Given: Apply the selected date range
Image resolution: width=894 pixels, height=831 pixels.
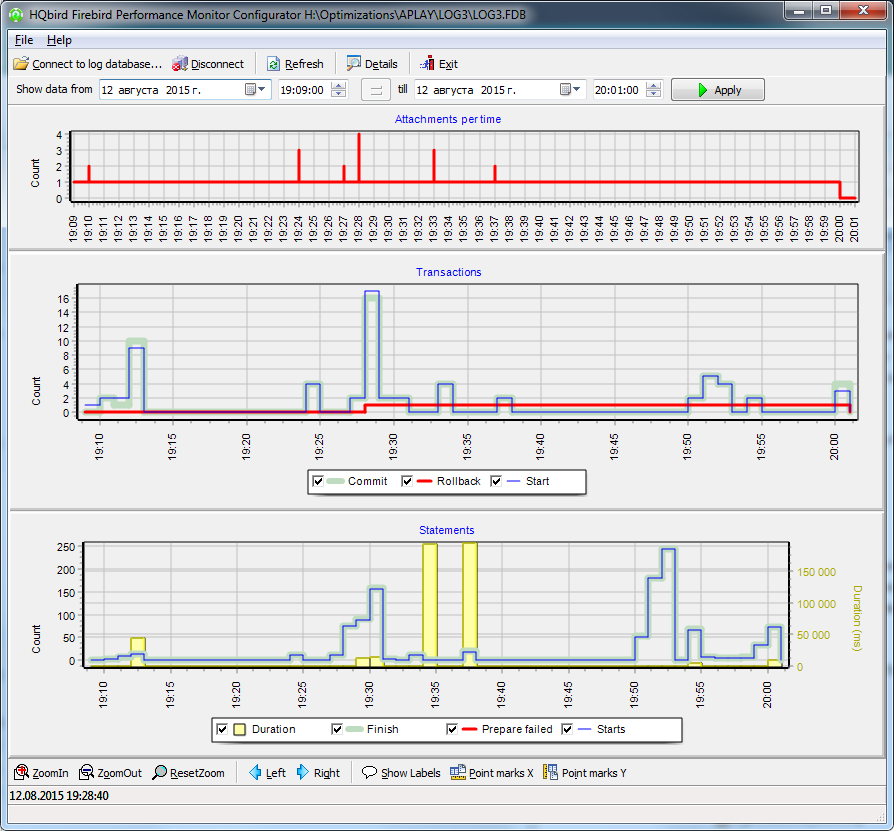Looking at the screenshot, I should [717, 90].
